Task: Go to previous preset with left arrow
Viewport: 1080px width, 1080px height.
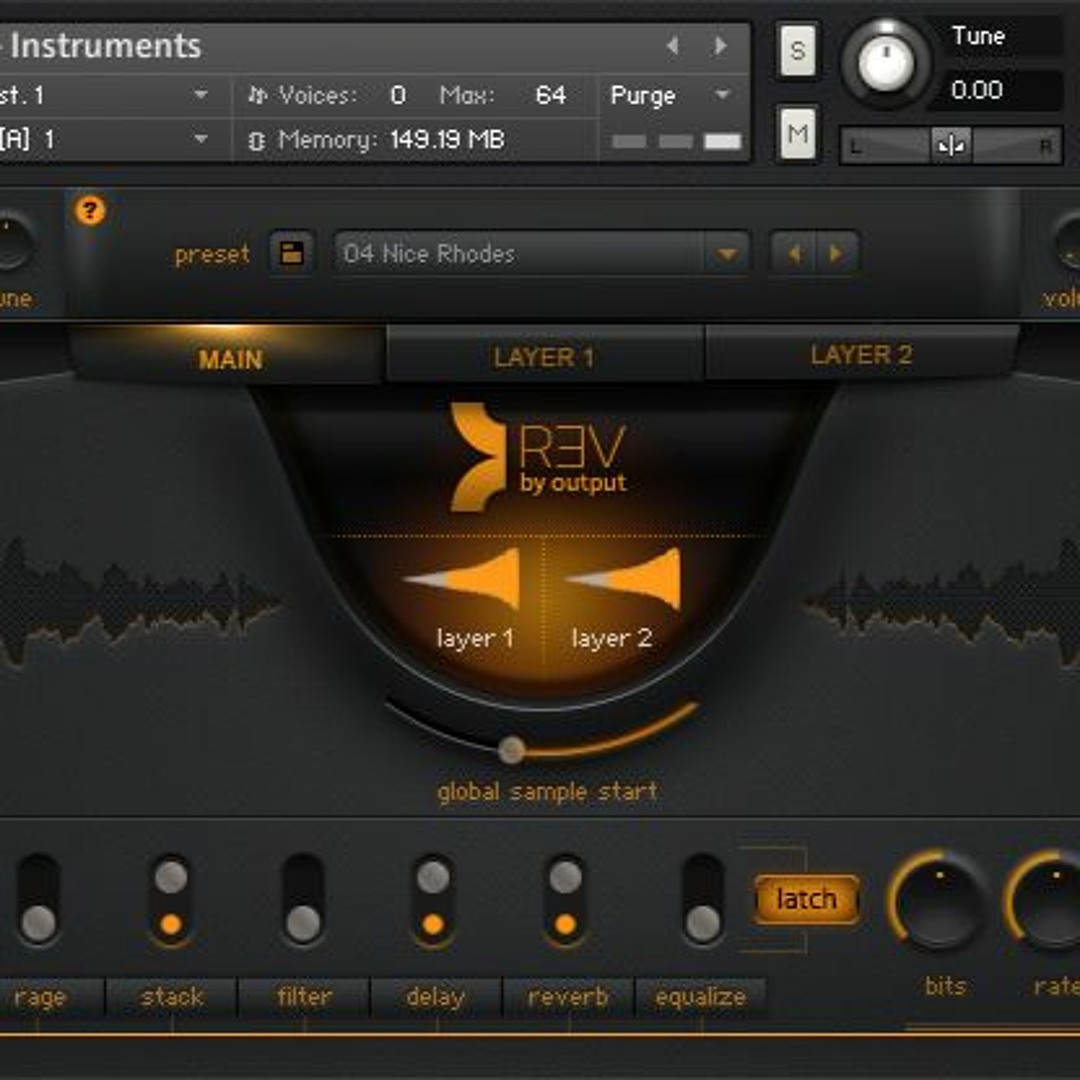Action: 794,254
